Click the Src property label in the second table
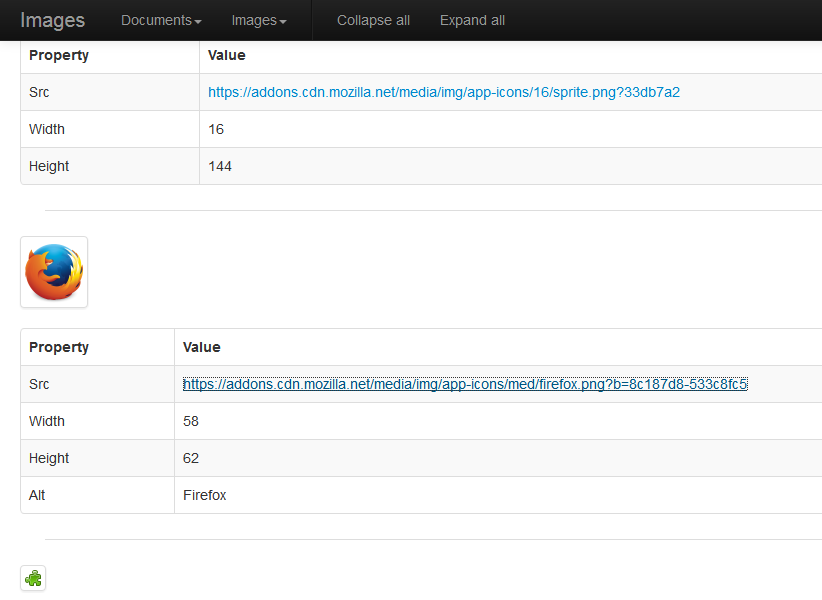Viewport: 822px width, 600px height. coord(39,384)
